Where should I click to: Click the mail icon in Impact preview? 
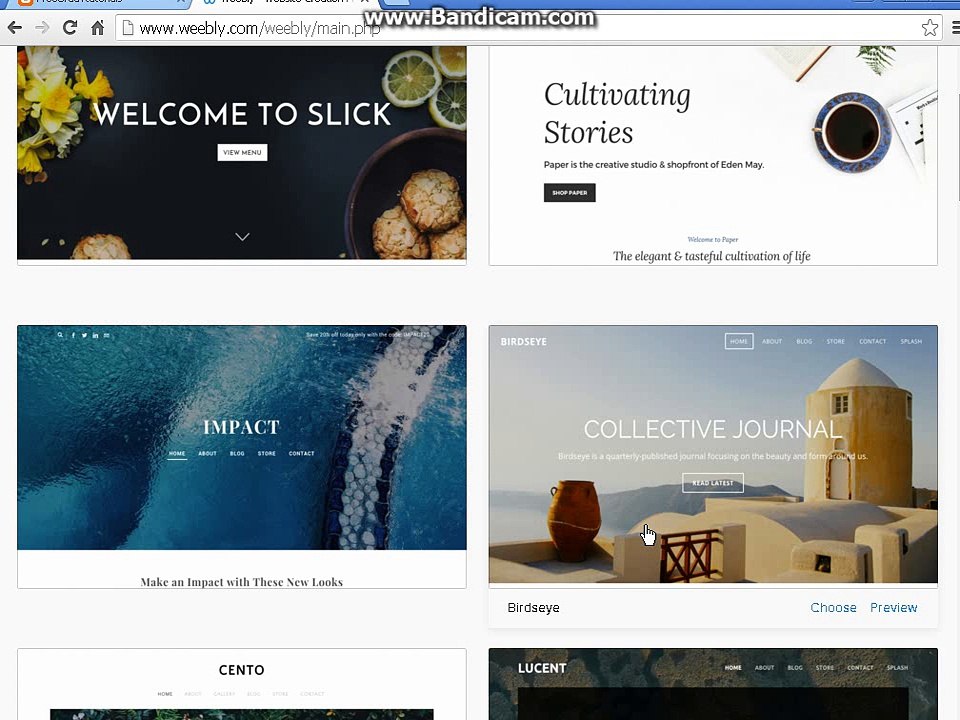[107, 335]
